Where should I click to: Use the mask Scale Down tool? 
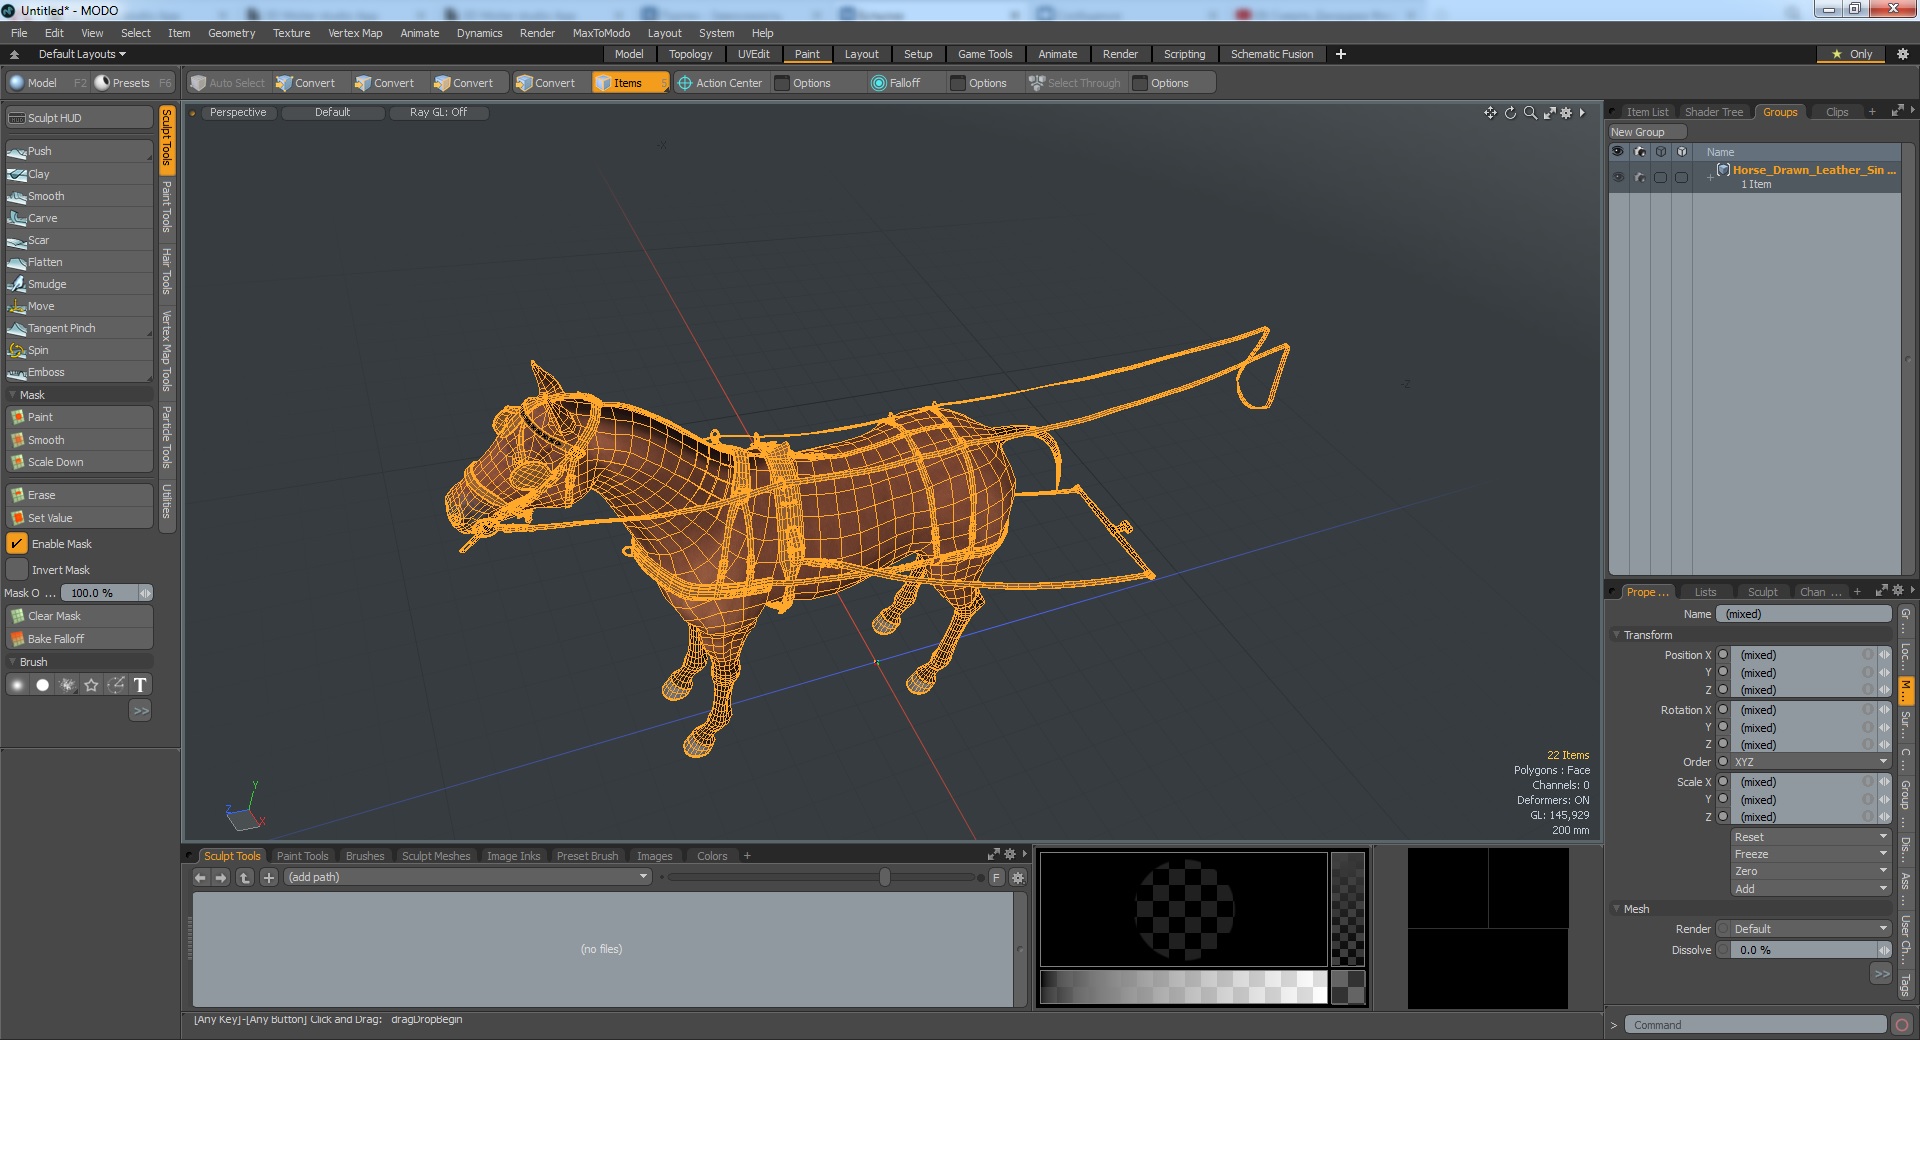79,462
